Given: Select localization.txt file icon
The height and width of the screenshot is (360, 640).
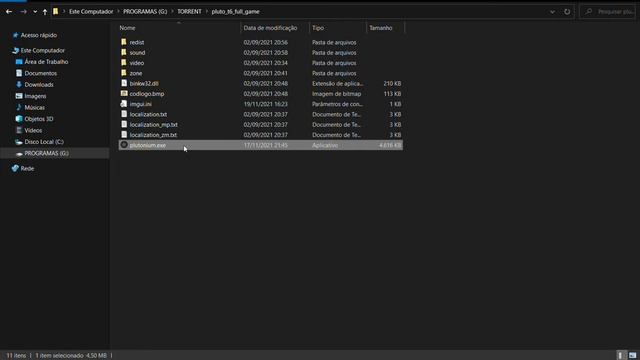Looking at the screenshot, I should tap(124, 114).
